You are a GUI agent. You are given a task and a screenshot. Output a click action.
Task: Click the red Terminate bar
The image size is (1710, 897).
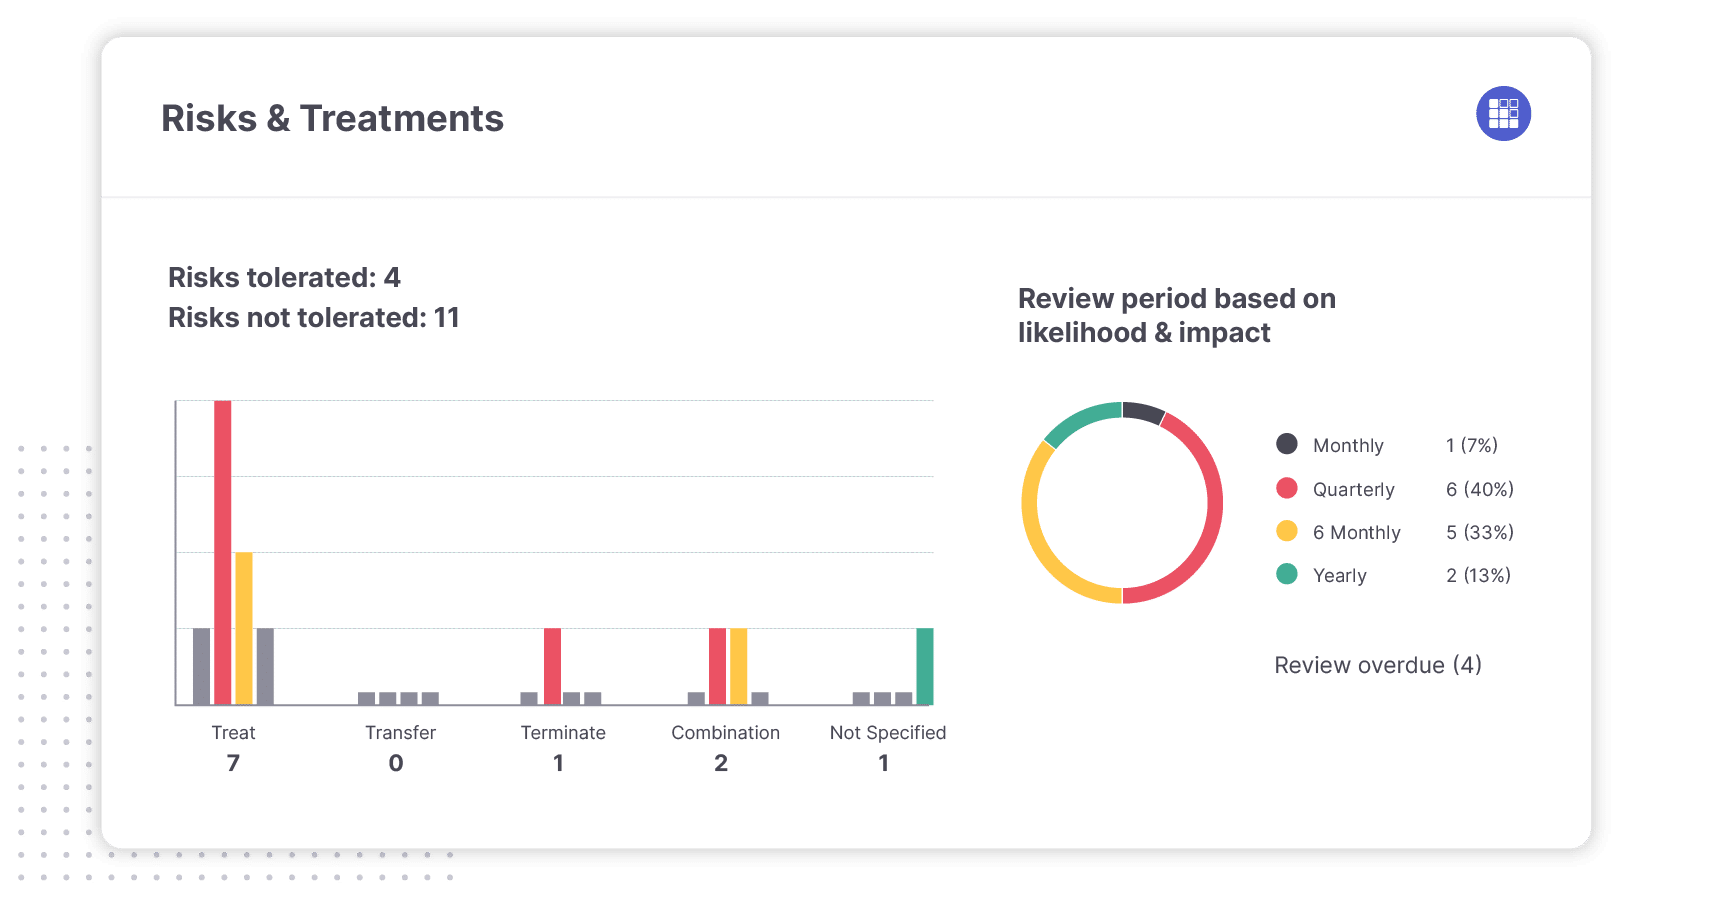pos(552,666)
